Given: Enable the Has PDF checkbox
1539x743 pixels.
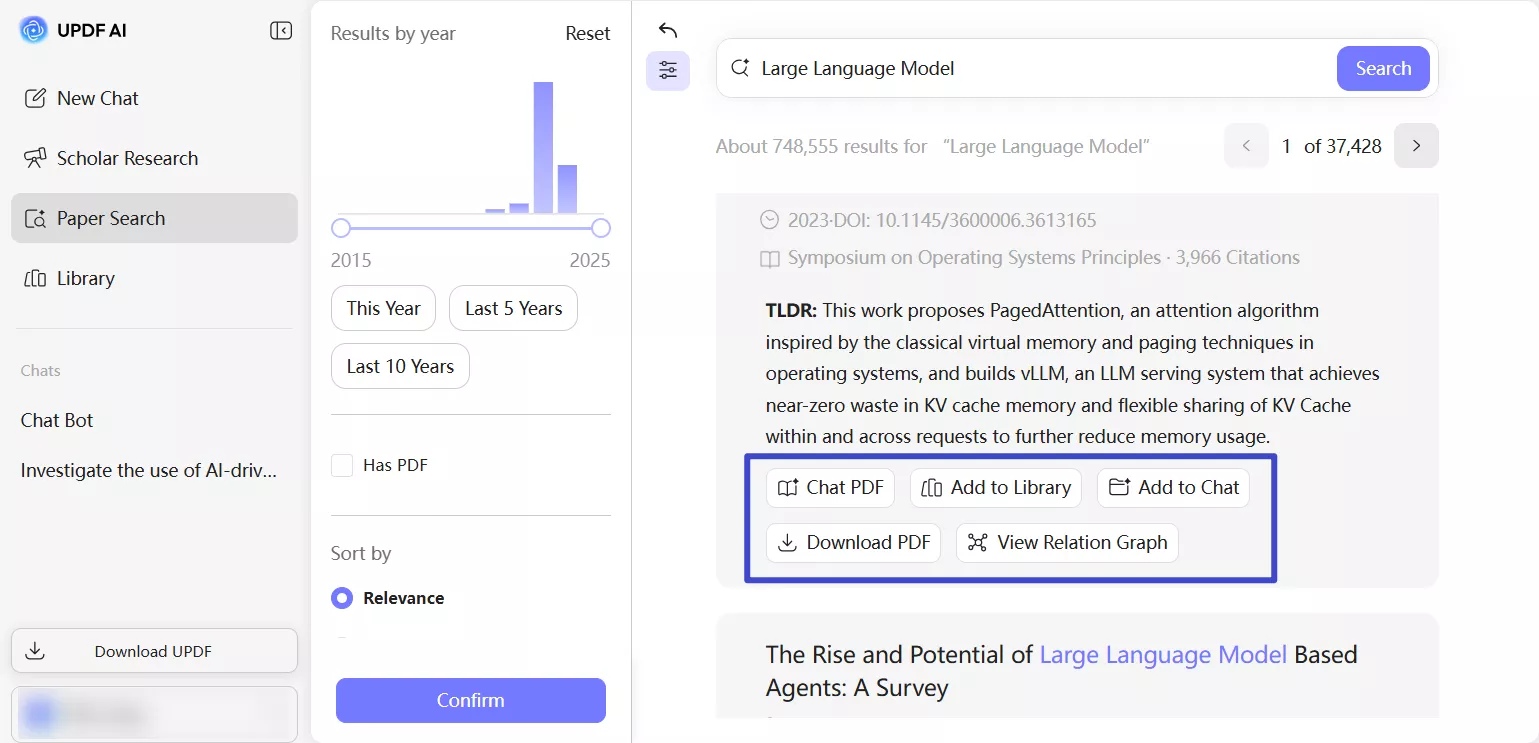Looking at the screenshot, I should point(342,465).
